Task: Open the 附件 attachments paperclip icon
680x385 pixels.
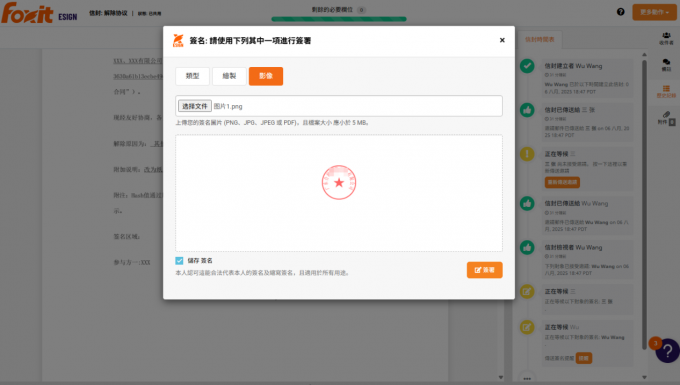Action: (x=666, y=117)
